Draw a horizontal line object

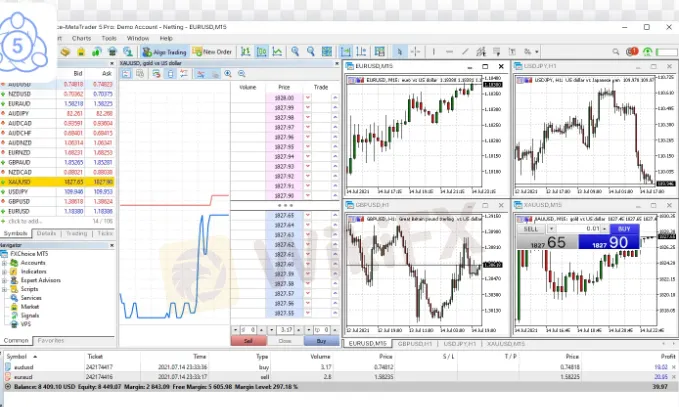click(x=449, y=52)
